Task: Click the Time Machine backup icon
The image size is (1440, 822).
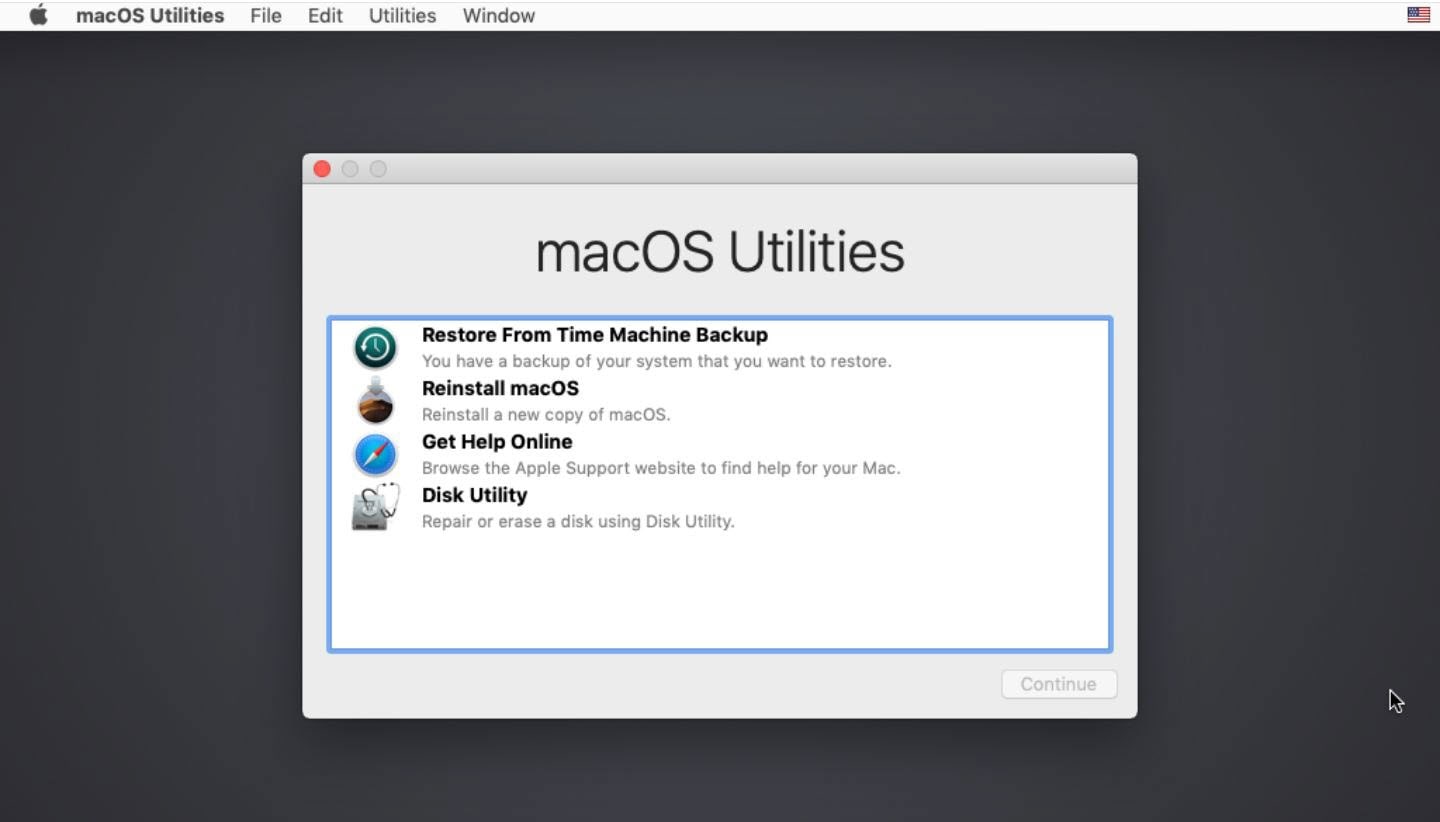Action: [375, 348]
